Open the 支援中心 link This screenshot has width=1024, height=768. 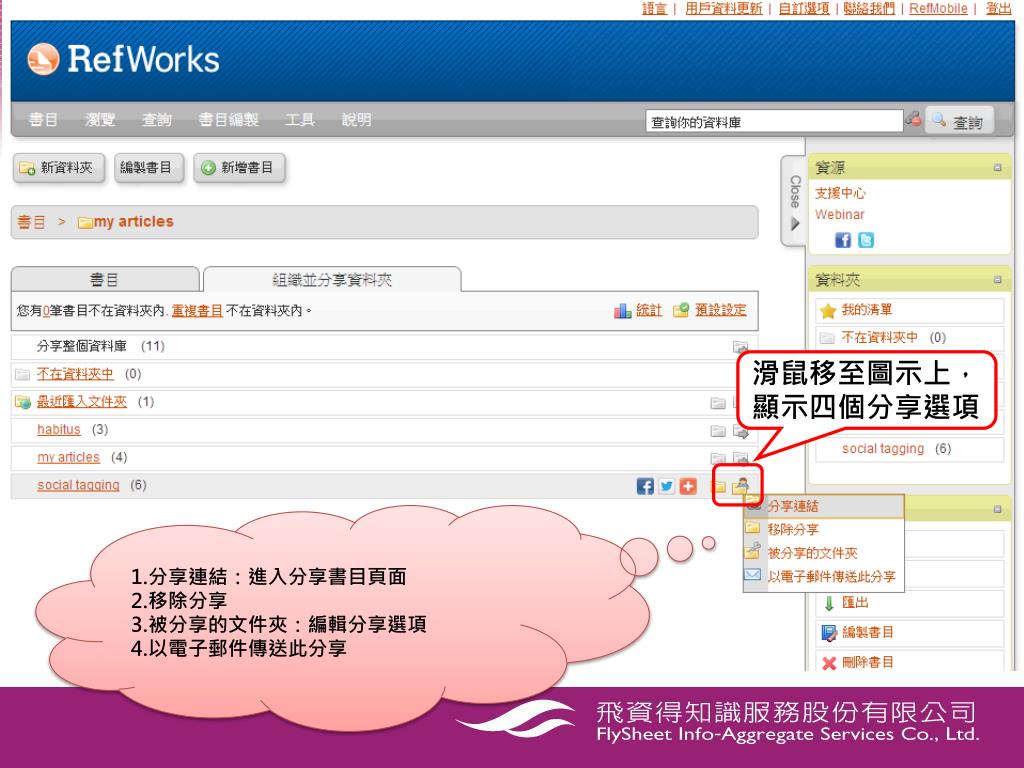840,193
